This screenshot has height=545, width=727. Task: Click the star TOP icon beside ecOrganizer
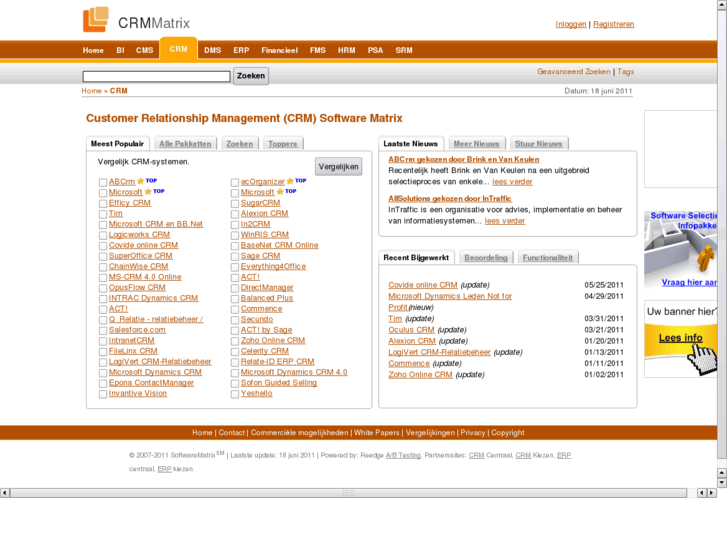click(x=297, y=181)
